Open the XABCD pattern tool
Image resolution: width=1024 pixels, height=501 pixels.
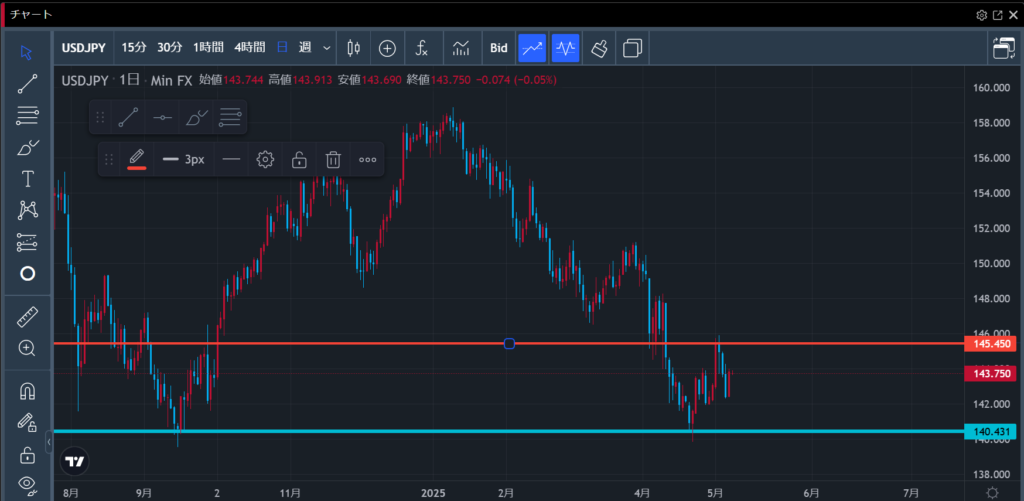[x=27, y=210]
